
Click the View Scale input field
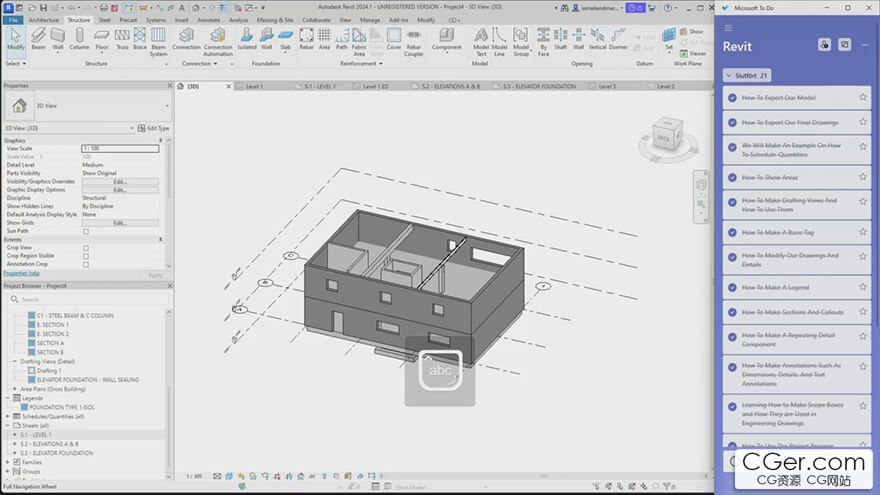tap(120, 148)
